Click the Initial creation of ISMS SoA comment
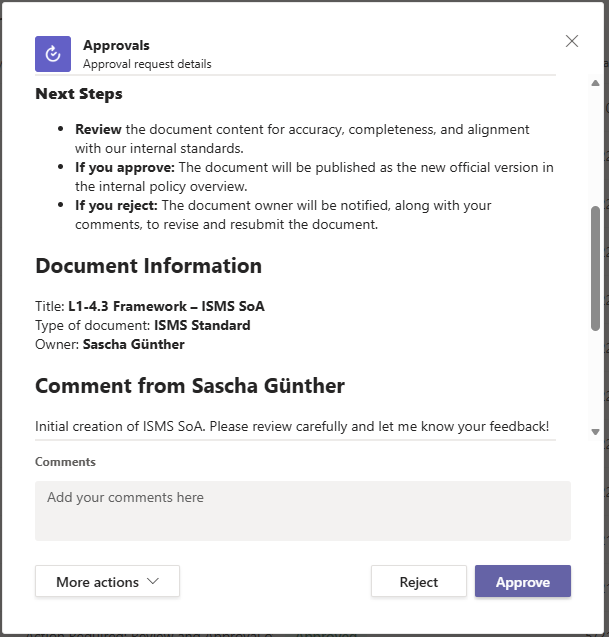Image resolution: width=609 pixels, height=637 pixels. 292,426
